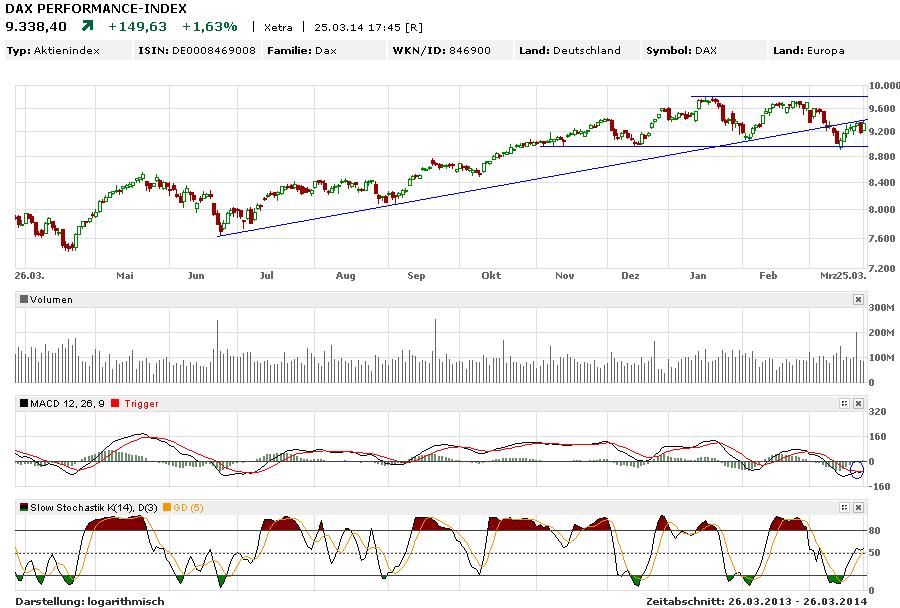Image resolution: width=900 pixels, height=608 pixels.
Task: Click the 7.600 price axis label
Action: click(x=882, y=238)
